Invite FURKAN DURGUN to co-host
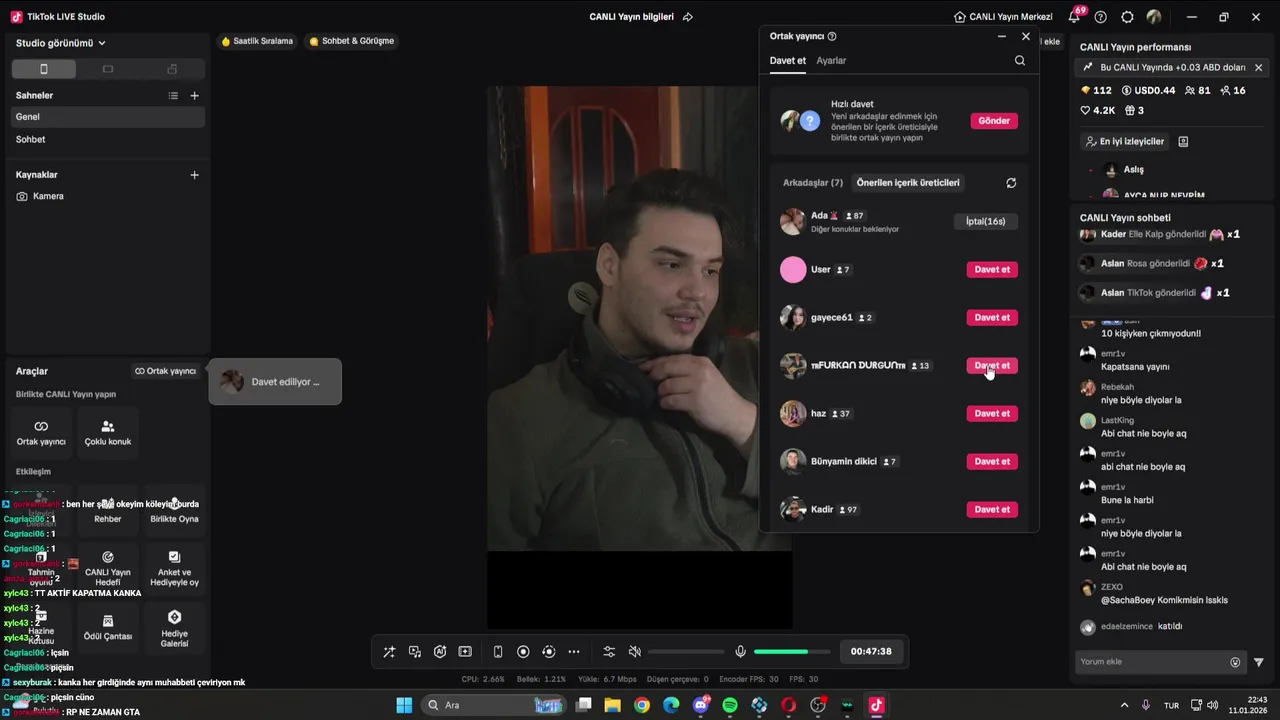 click(992, 365)
